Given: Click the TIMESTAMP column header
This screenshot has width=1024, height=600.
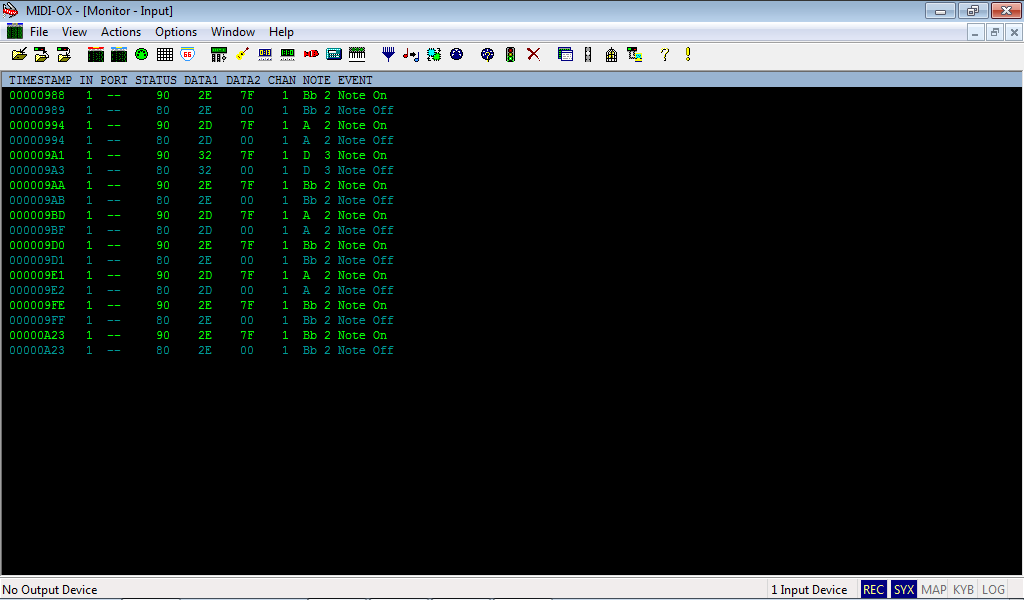Looking at the screenshot, I should pyautogui.click(x=40, y=80).
